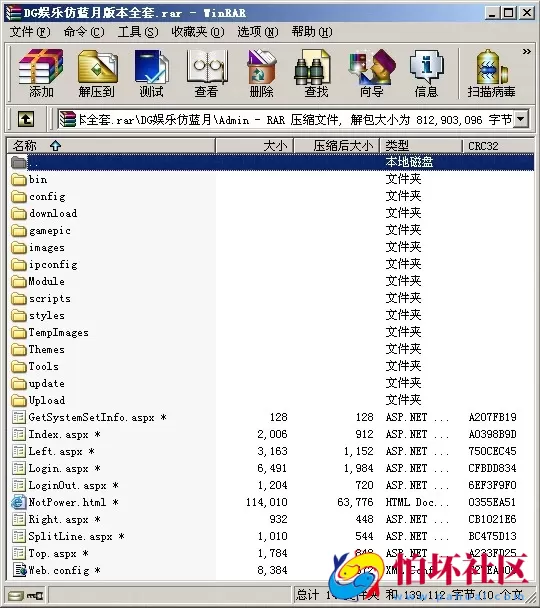Select the Themes folder icon
This screenshot has height=608, width=540.
pyautogui.click(x=19, y=349)
